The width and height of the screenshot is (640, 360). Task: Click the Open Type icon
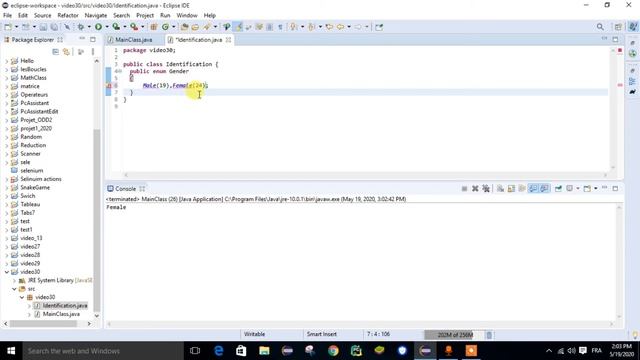184,27
